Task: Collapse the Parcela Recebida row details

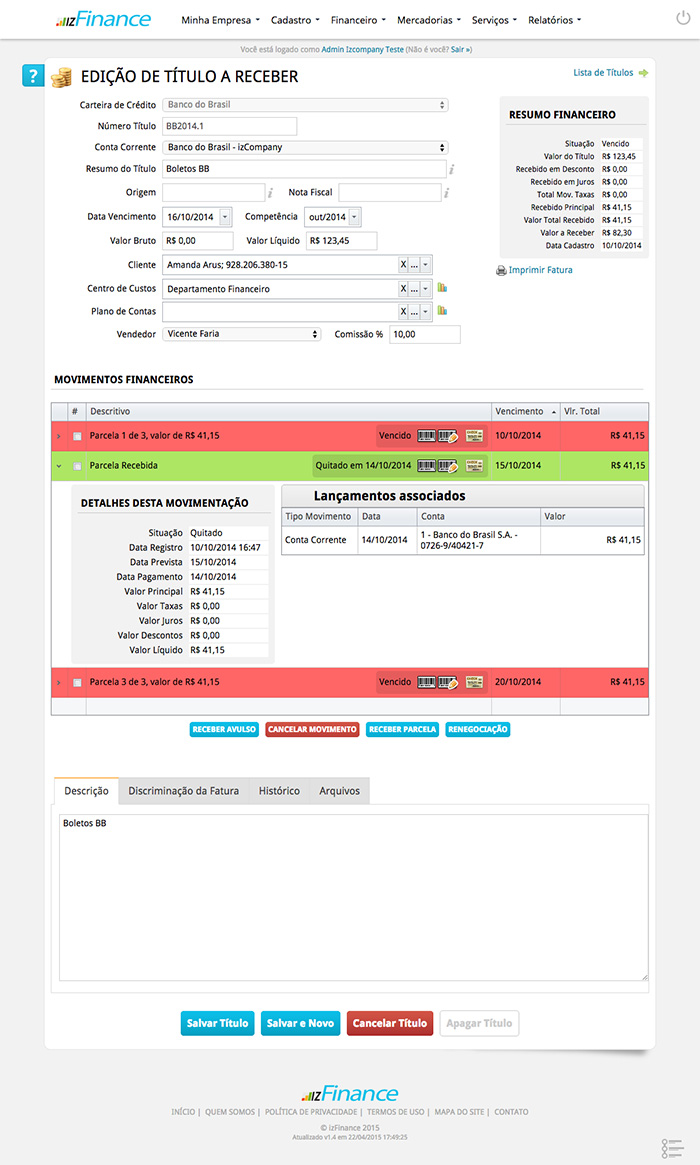Action: click(58, 466)
